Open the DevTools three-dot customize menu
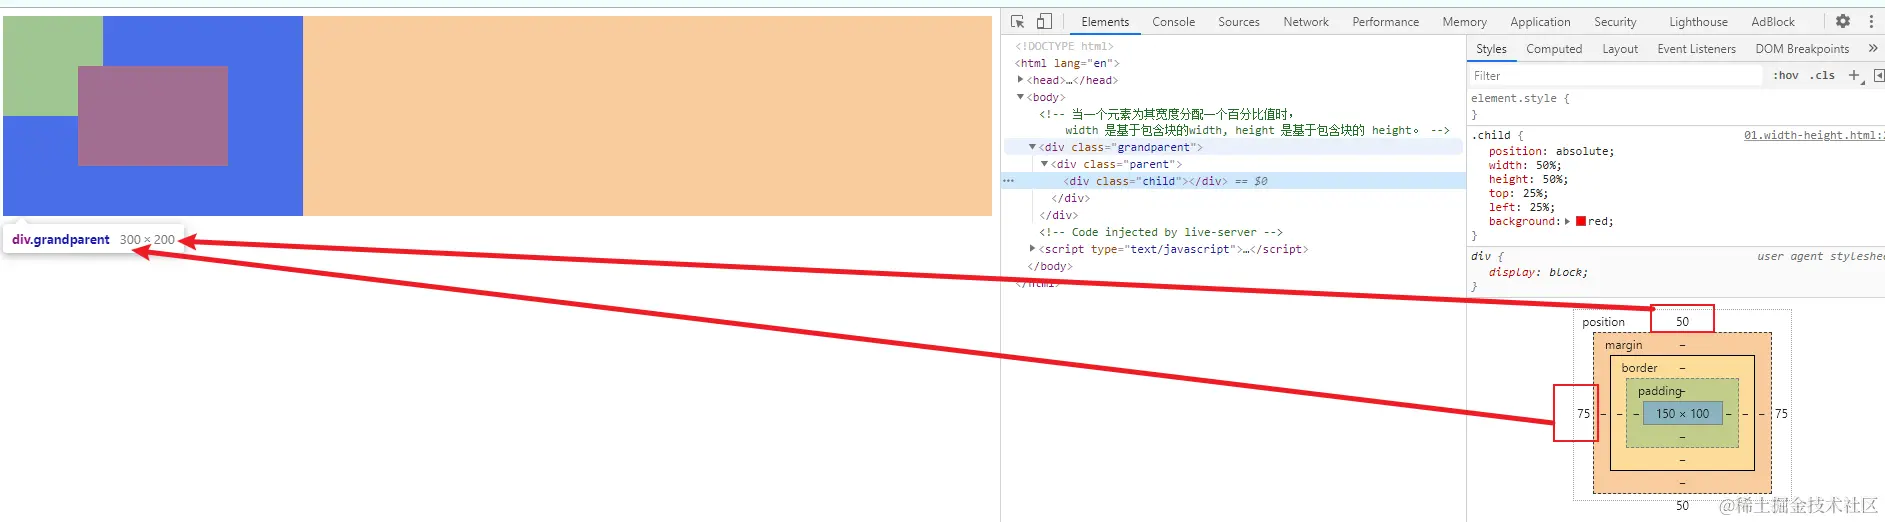 [1871, 21]
